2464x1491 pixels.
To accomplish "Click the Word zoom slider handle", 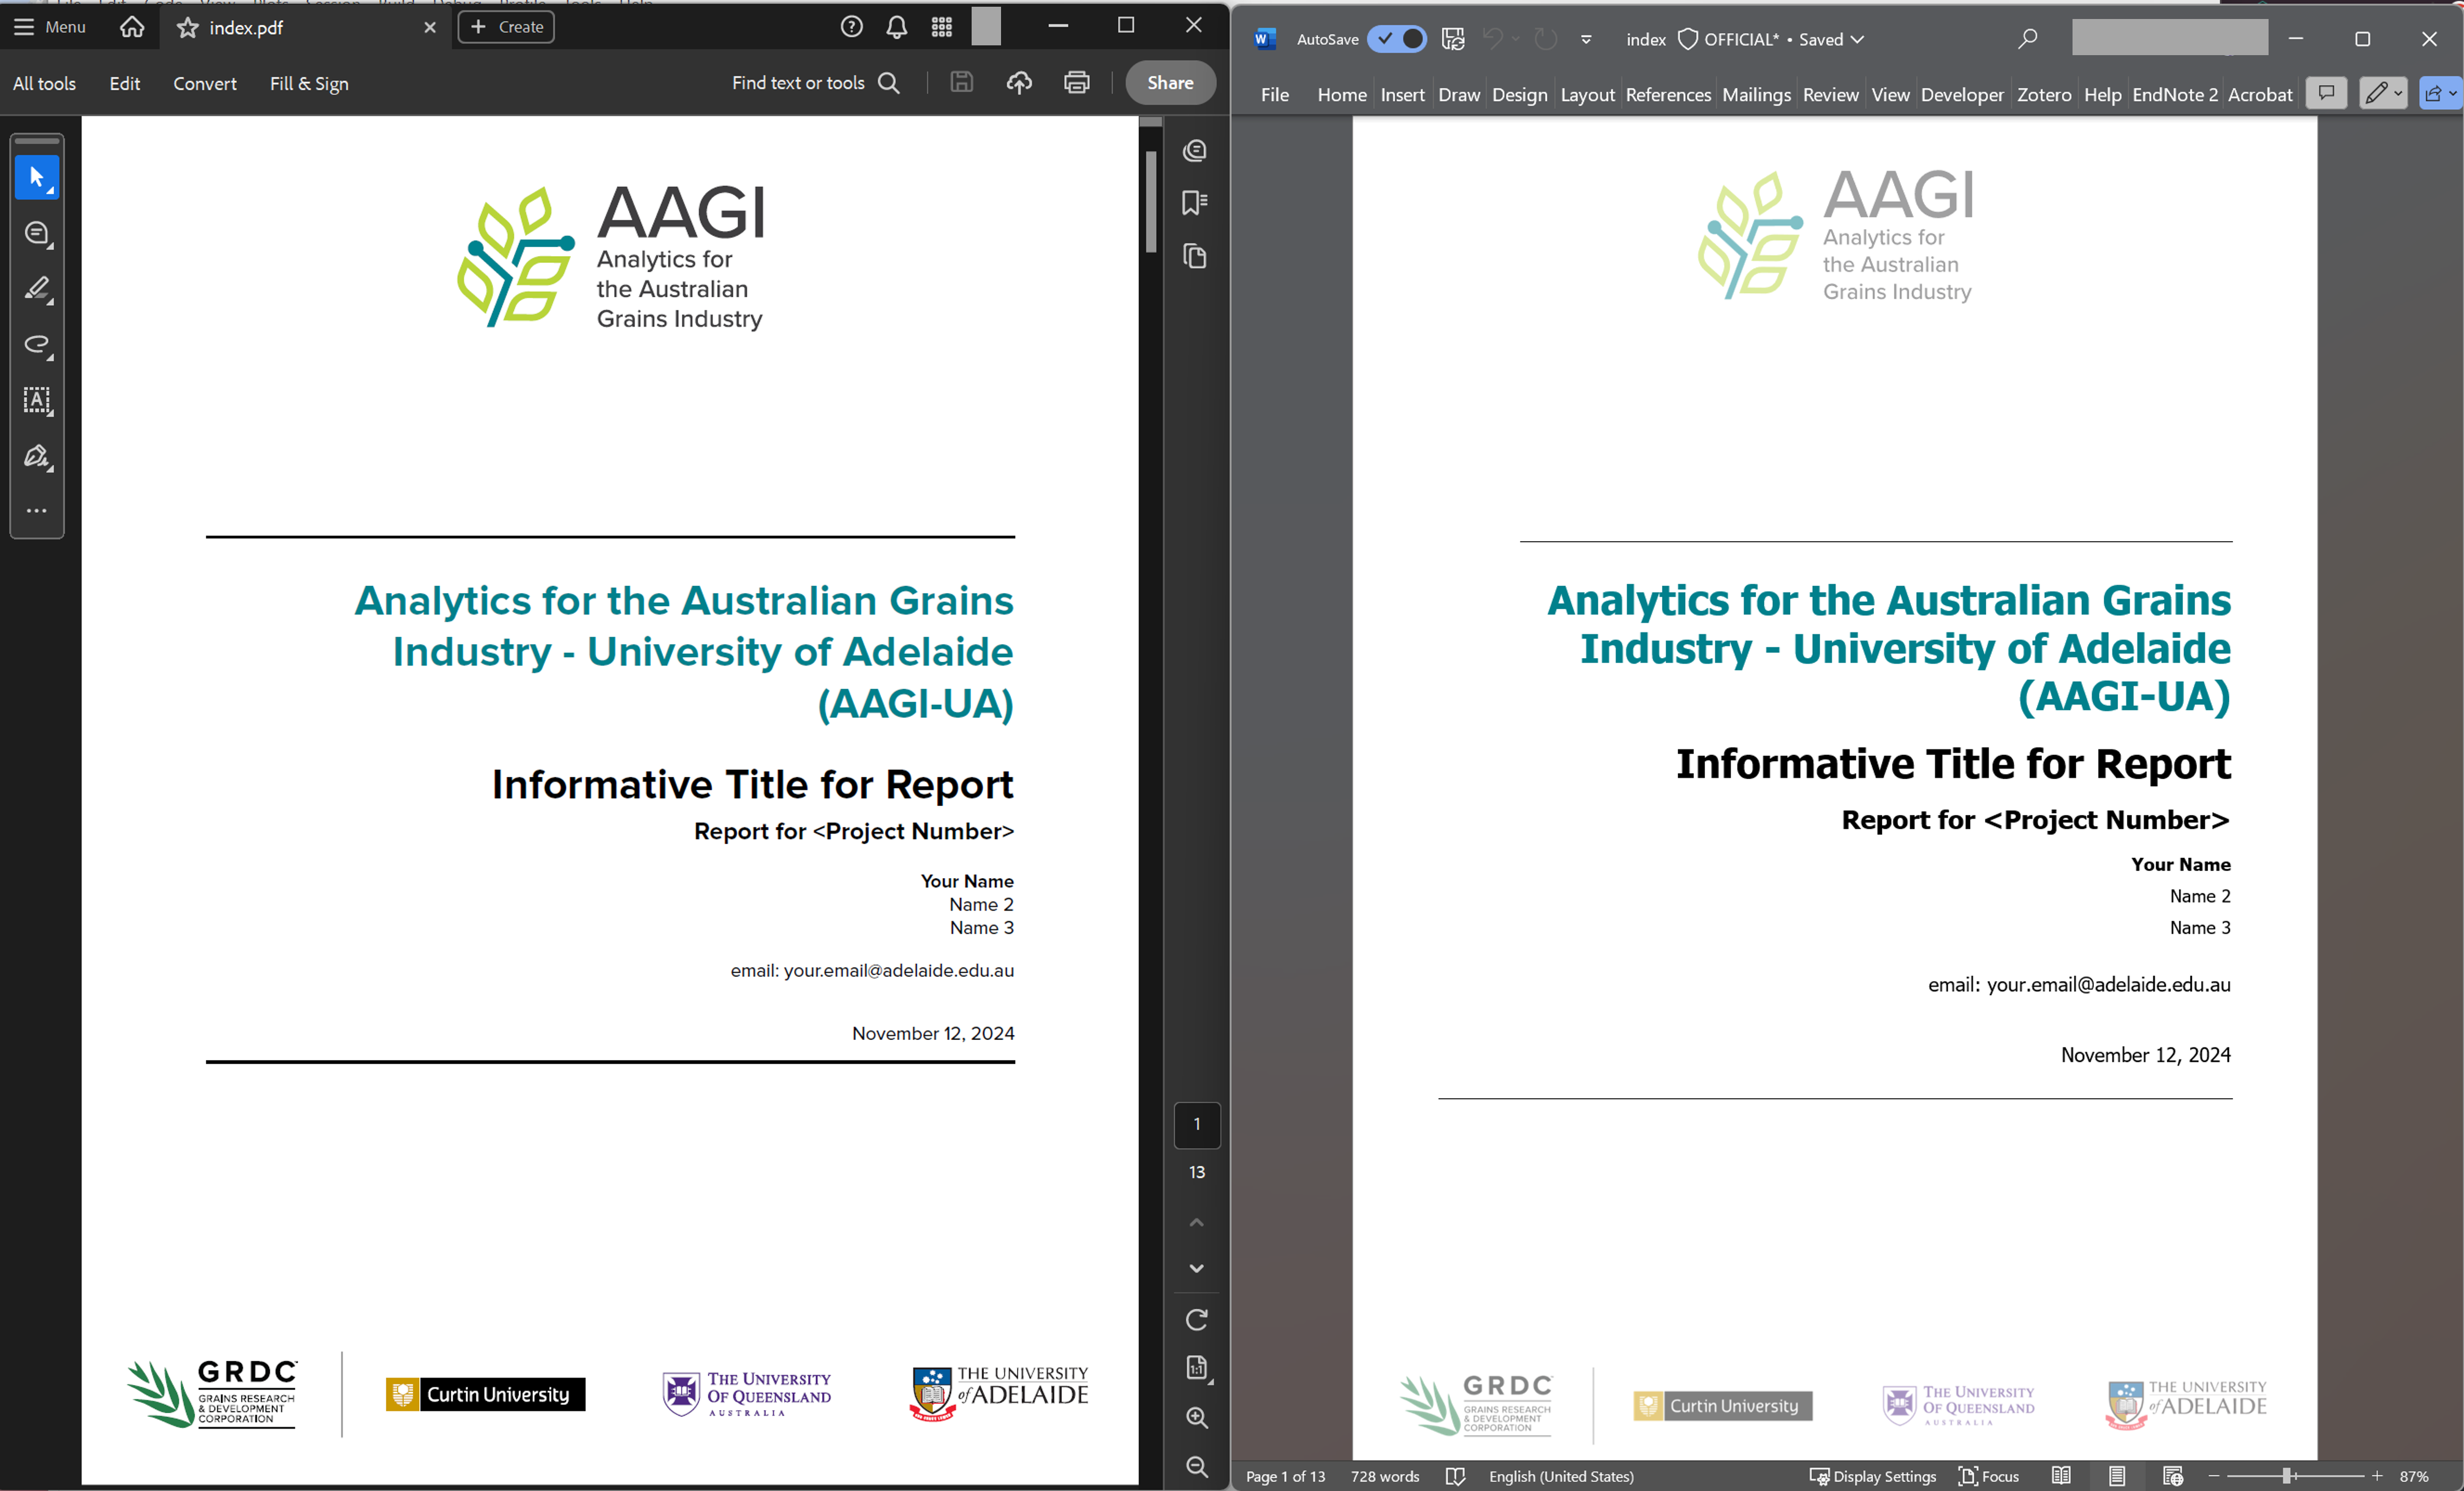I will click(x=2286, y=1476).
